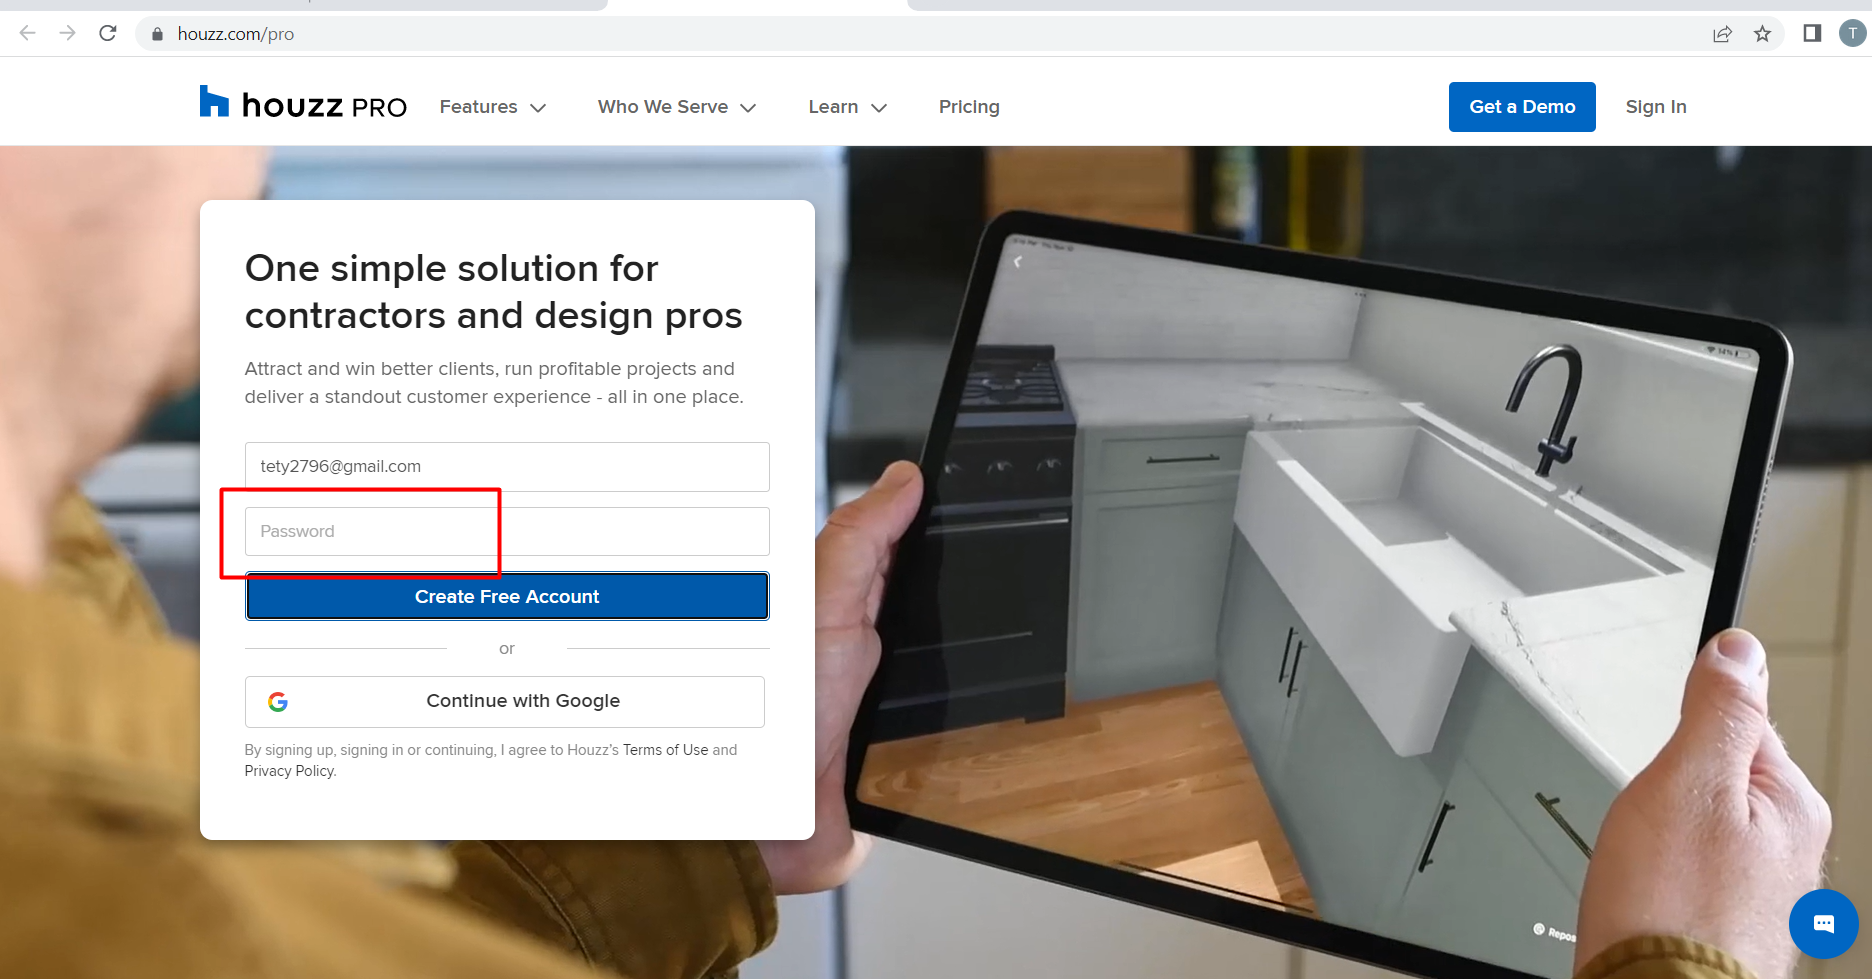Click Create Free Account button
This screenshot has height=979, width=1872.
[x=507, y=597]
